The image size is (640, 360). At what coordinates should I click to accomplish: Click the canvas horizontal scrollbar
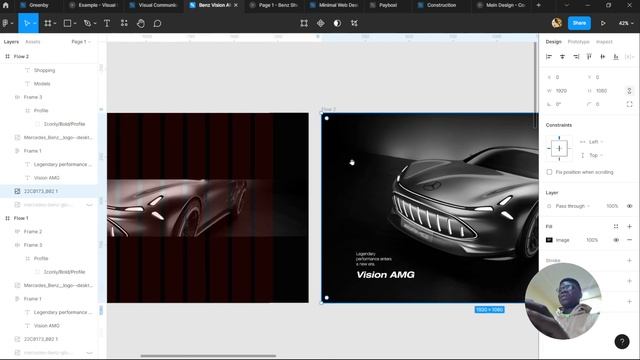[x=209, y=356]
